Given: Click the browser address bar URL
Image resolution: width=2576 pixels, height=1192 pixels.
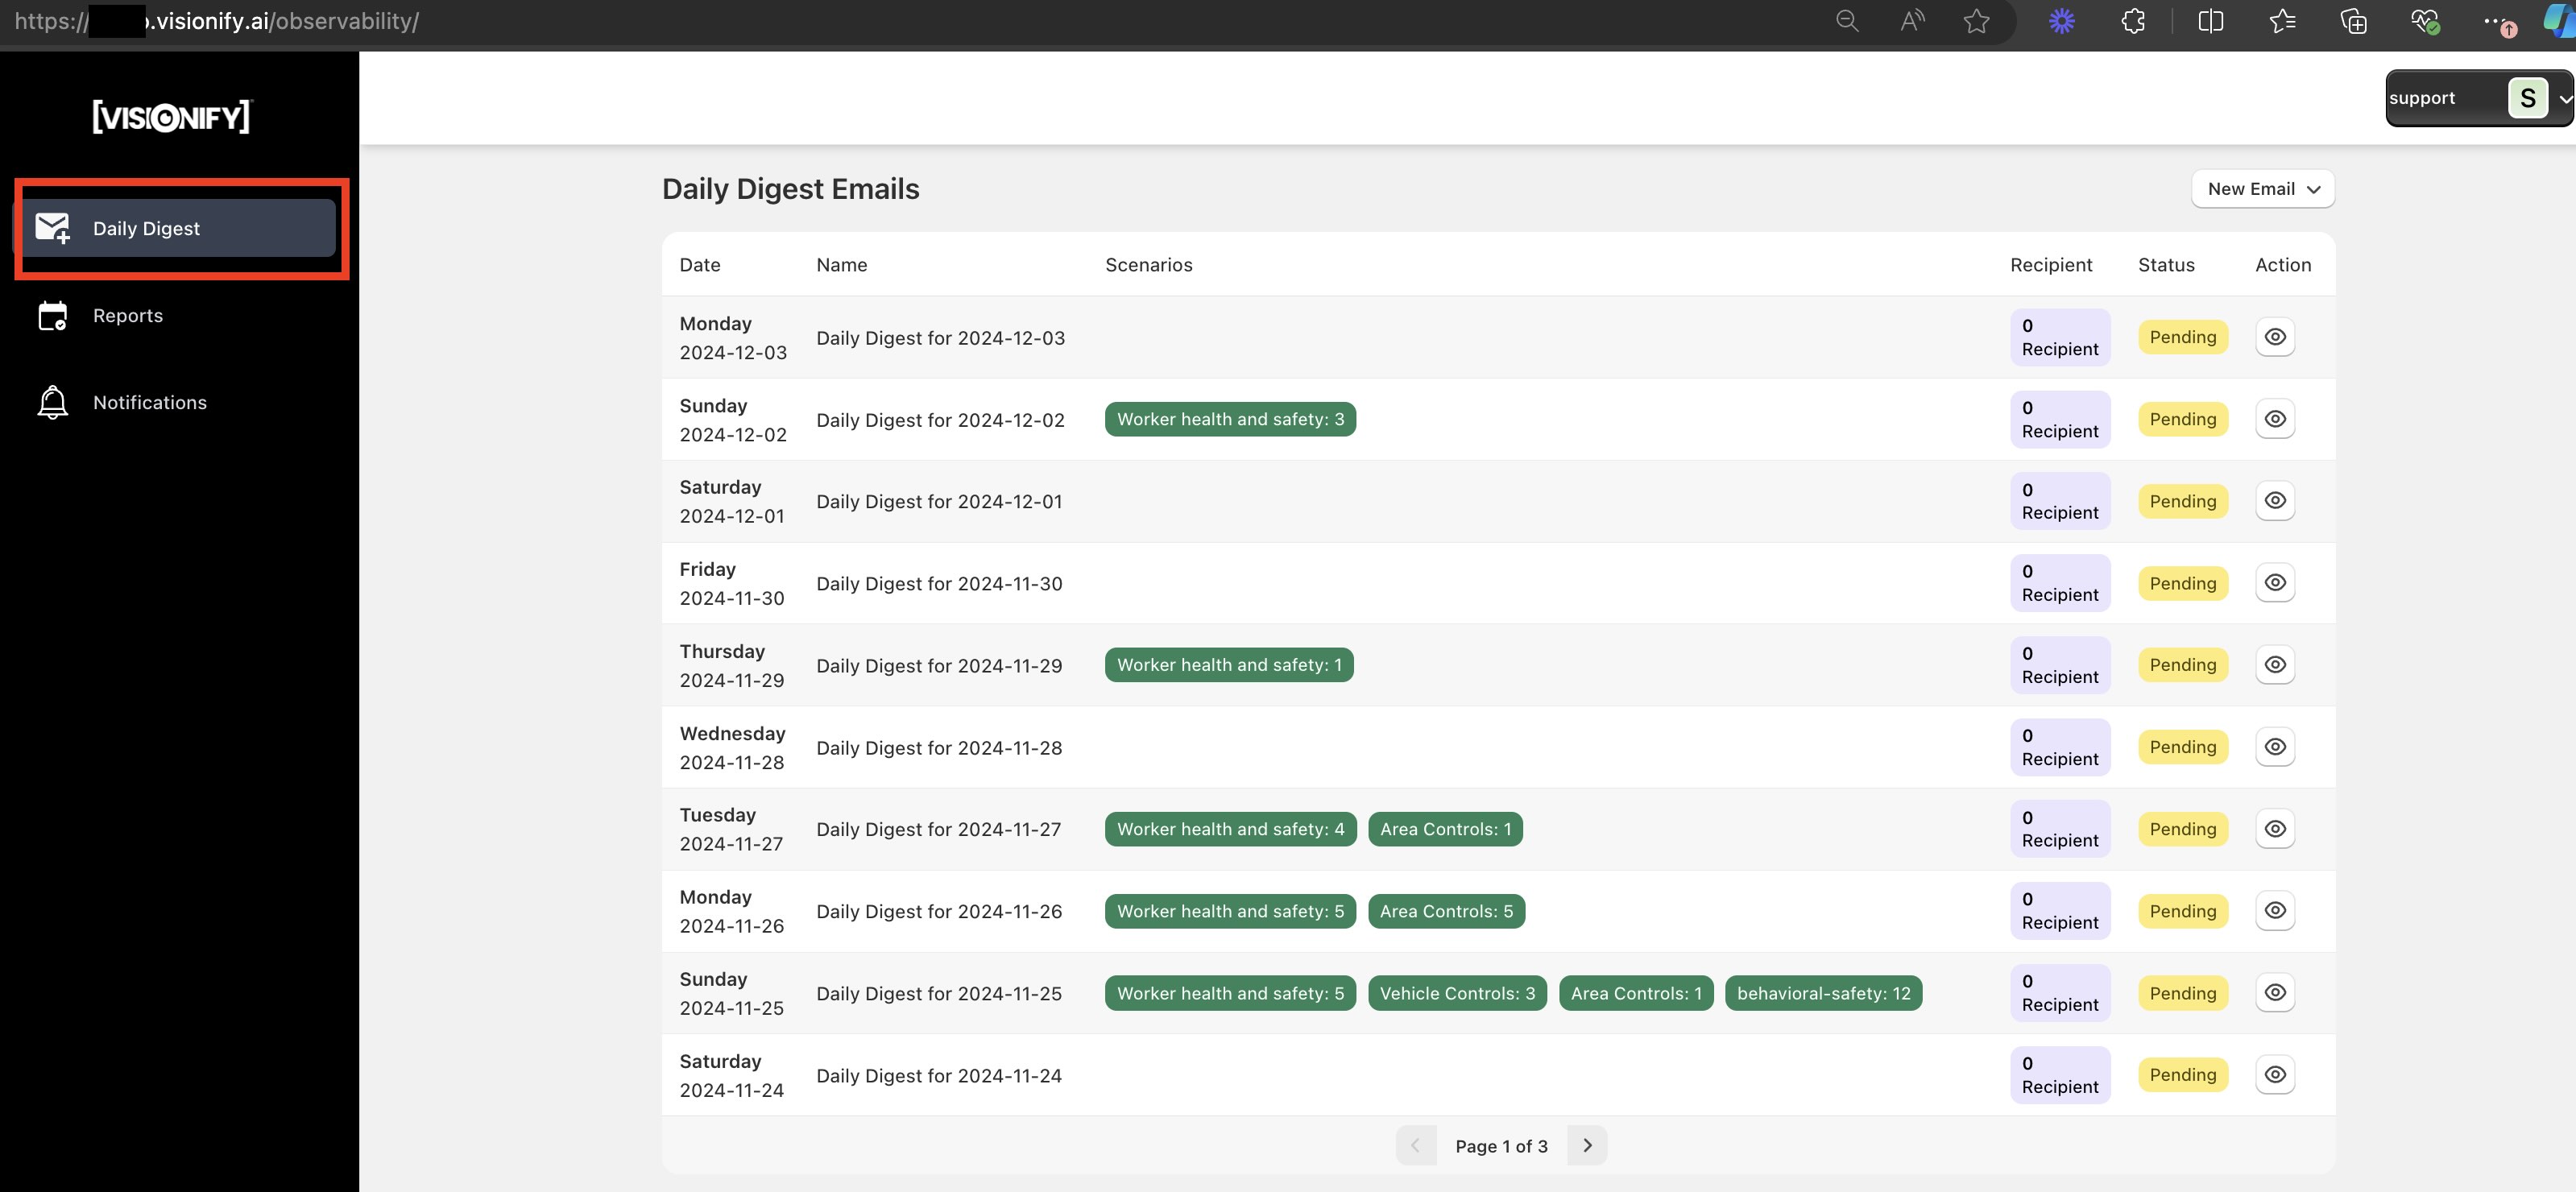Looking at the screenshot, I should pos(216,21).
